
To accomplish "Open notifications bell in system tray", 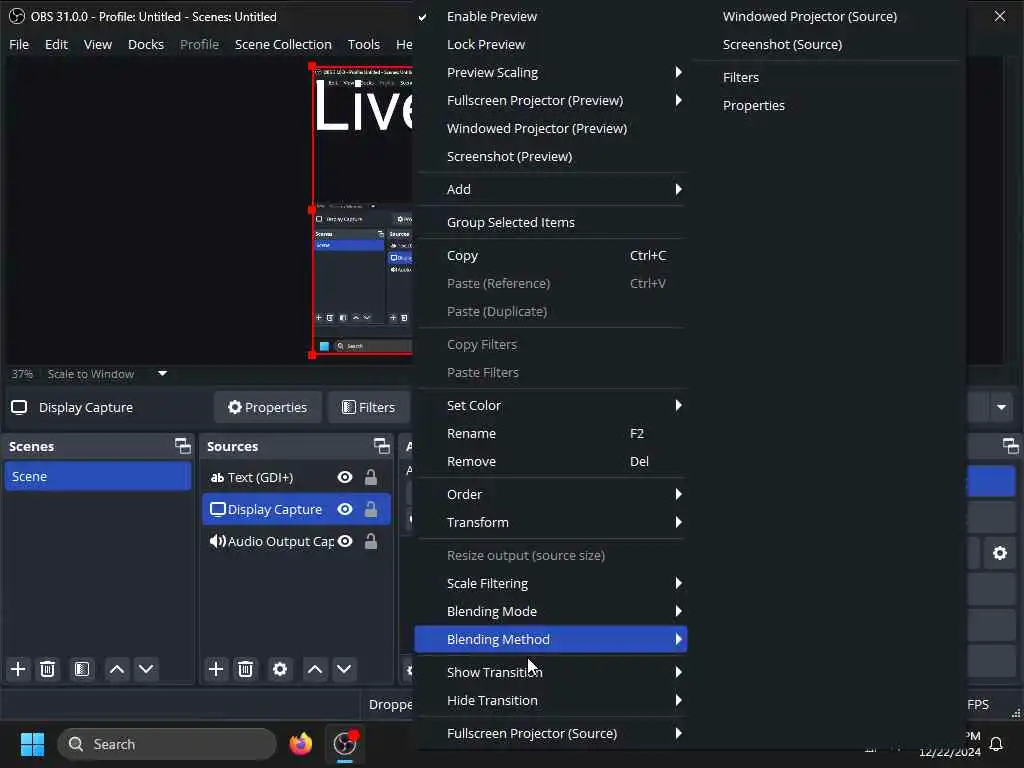I will (996, 744).
